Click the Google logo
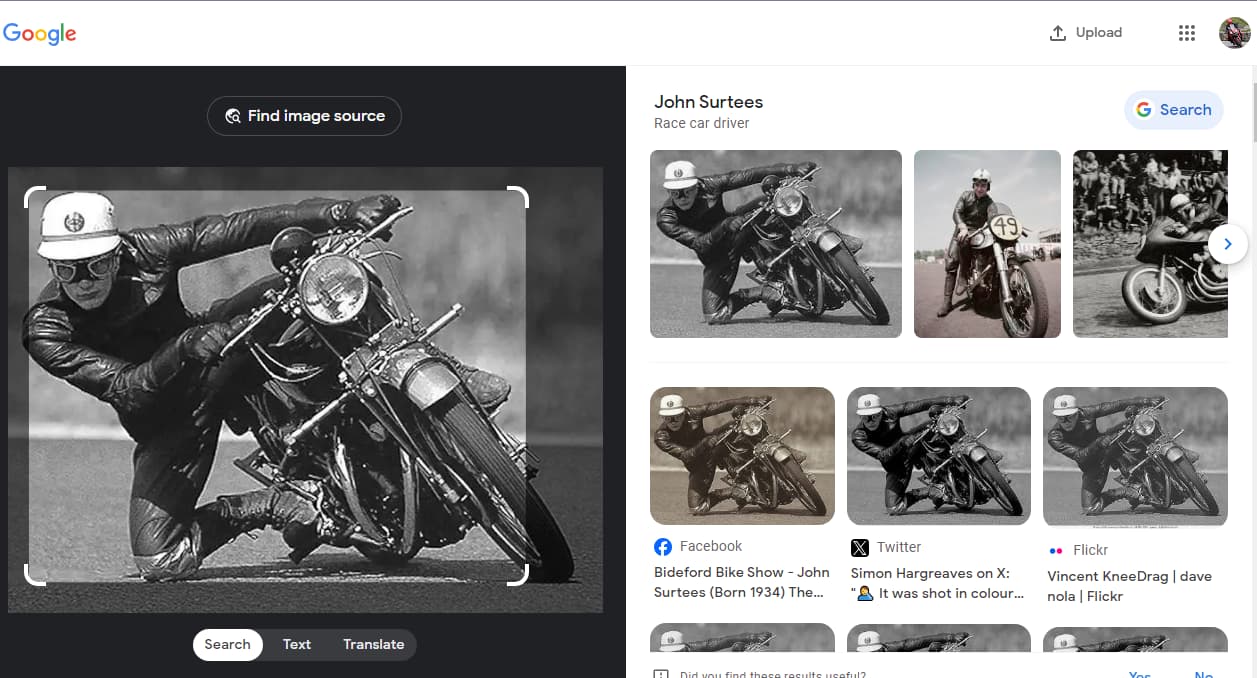The image size is (1257, 678). 40,33
